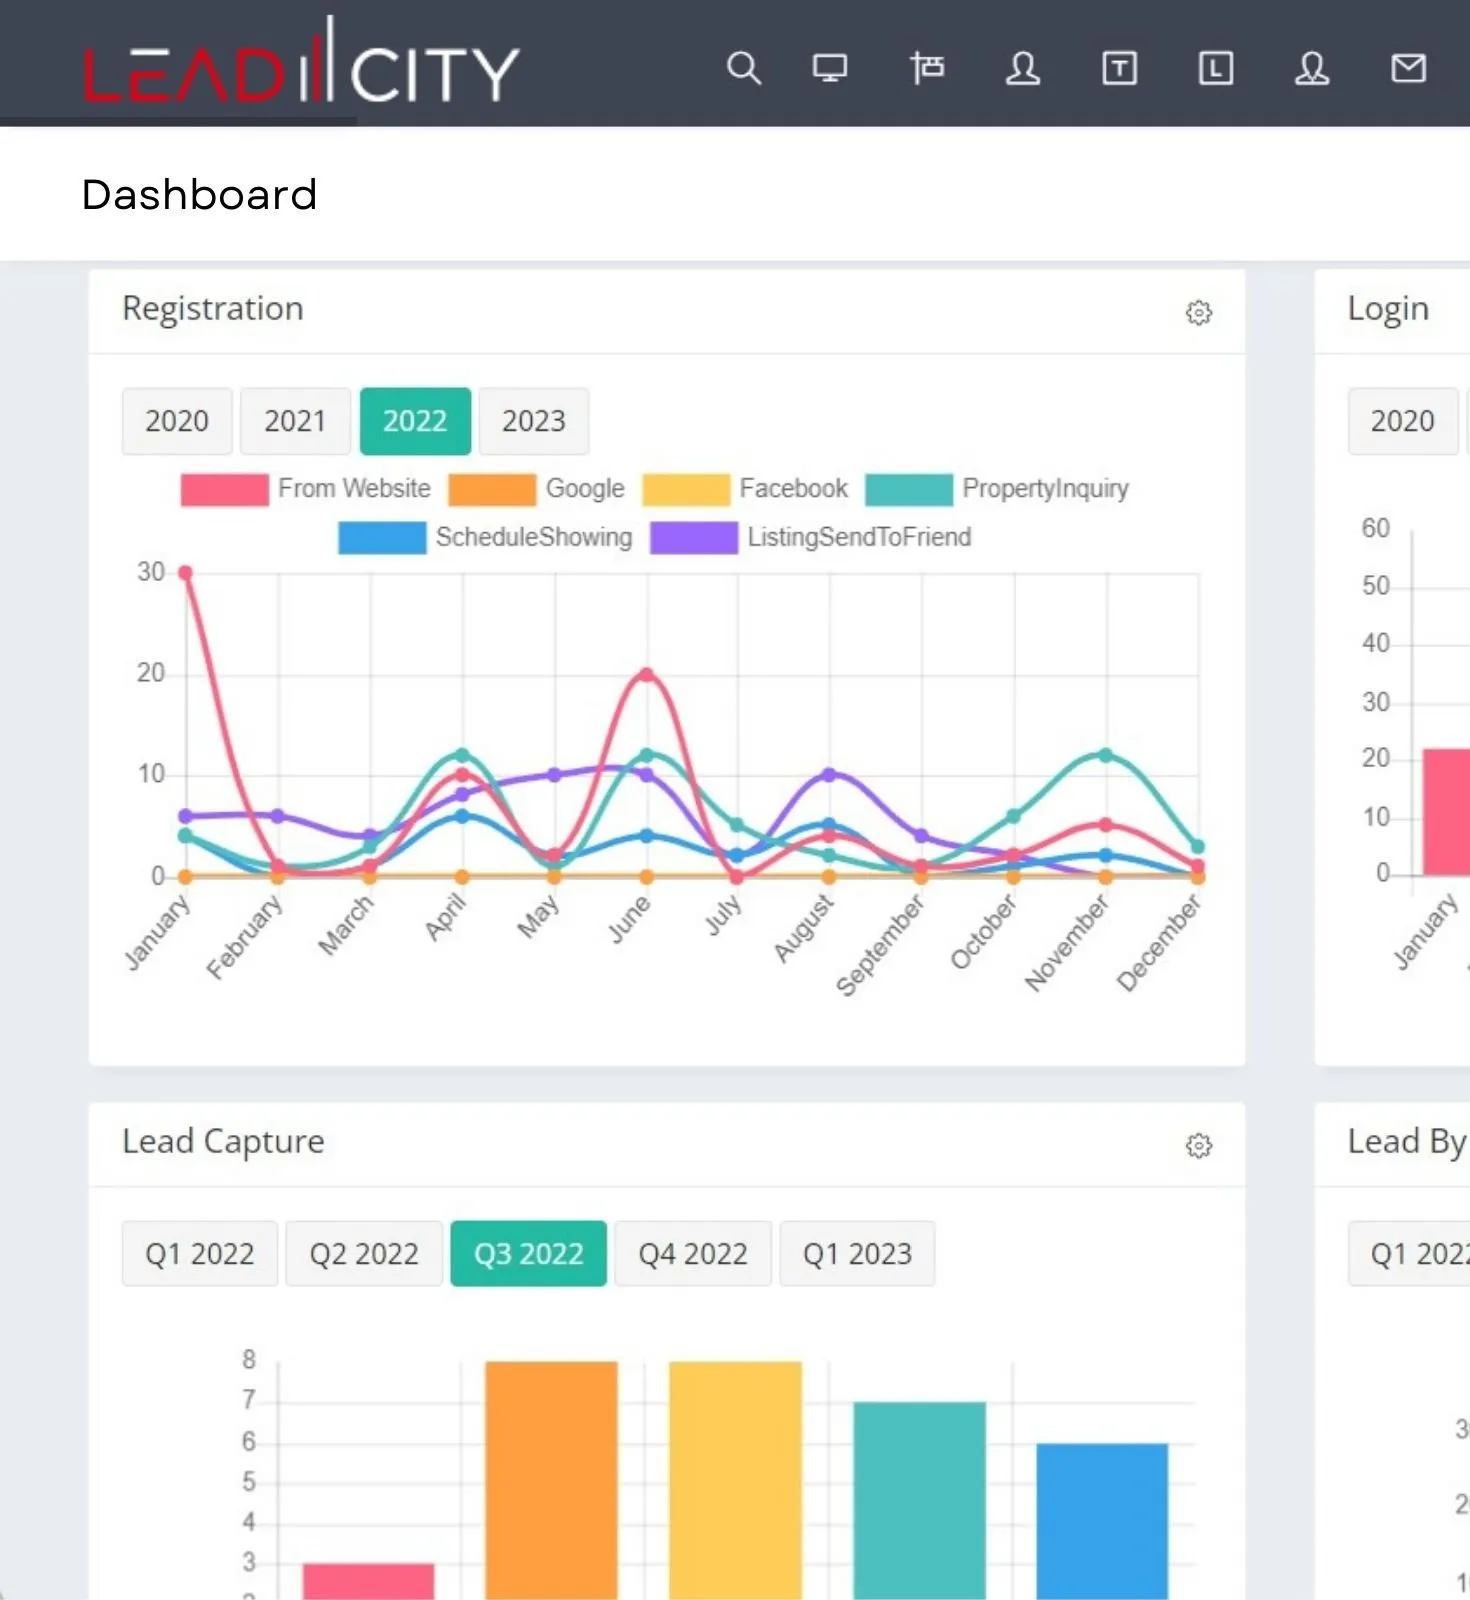Open the boxed T icon

point(1119,69)
